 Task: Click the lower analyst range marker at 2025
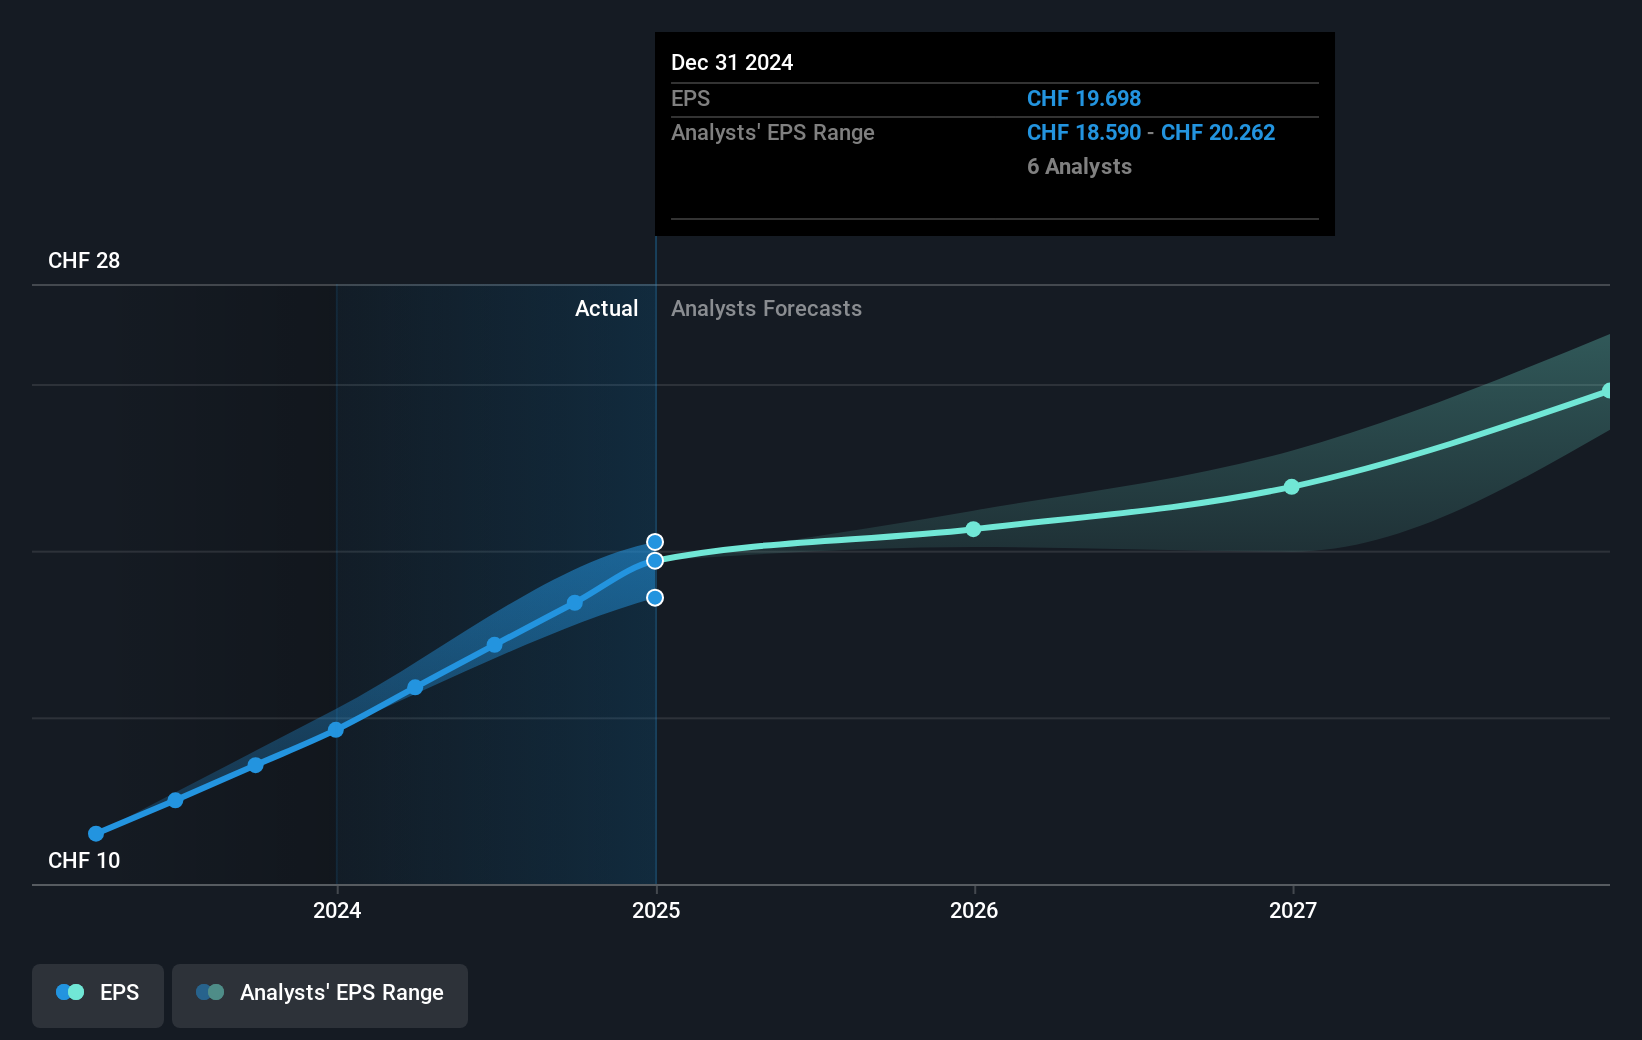pos(655,598)
